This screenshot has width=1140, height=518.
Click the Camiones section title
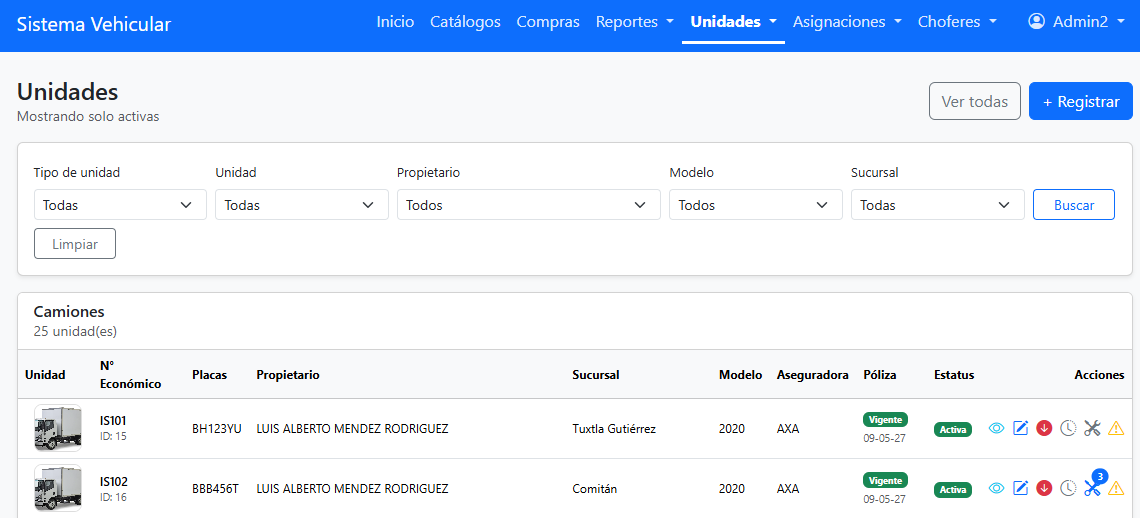(x=69, y=311)
